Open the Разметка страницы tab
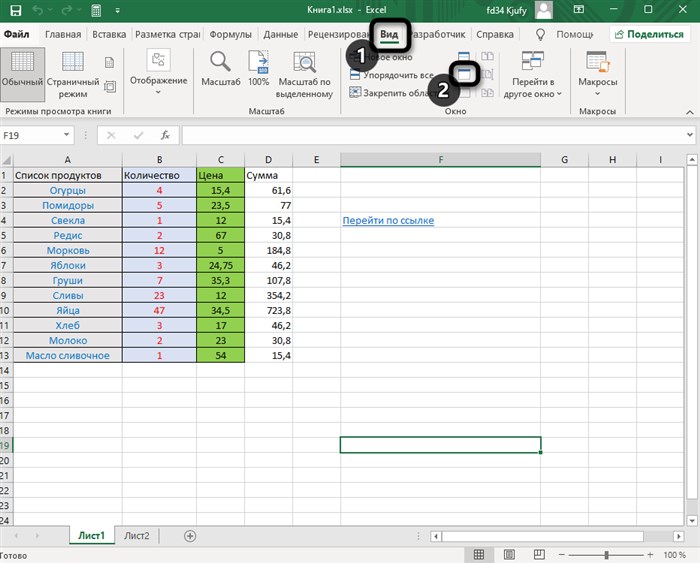The width and height of the screenshot is (700, 563). click(x=167, y=34)
